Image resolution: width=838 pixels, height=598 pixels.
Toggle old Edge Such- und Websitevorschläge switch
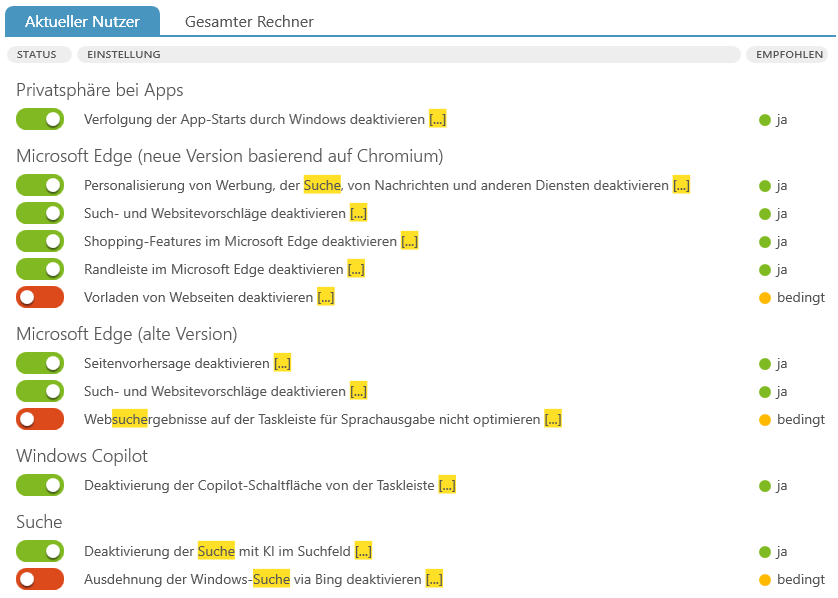(40, 391)
